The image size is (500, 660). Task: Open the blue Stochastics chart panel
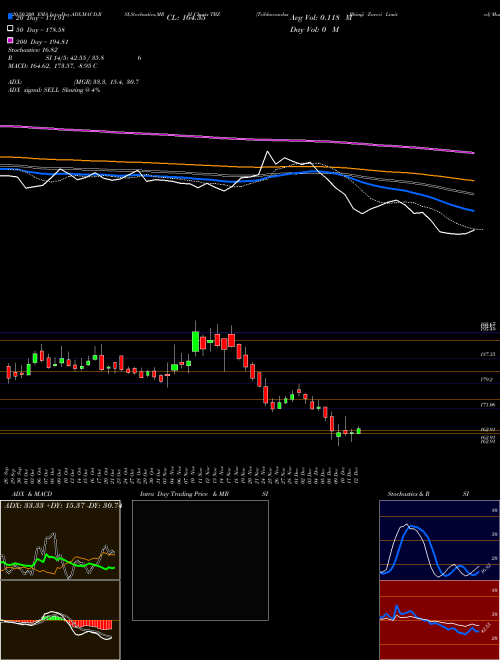[439, 540]
